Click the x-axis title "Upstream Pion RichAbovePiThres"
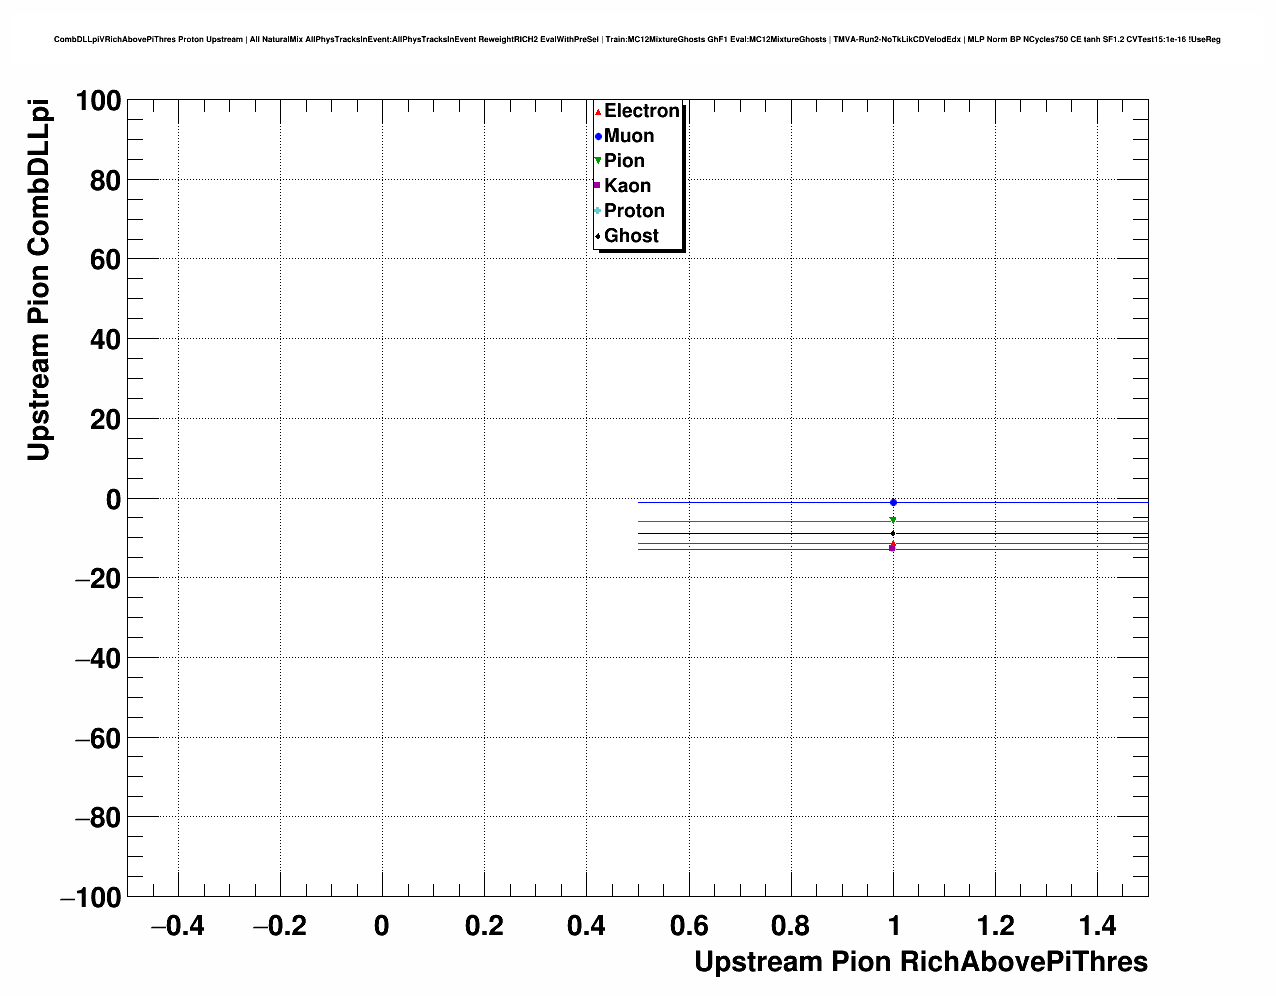 coord(920,962)
